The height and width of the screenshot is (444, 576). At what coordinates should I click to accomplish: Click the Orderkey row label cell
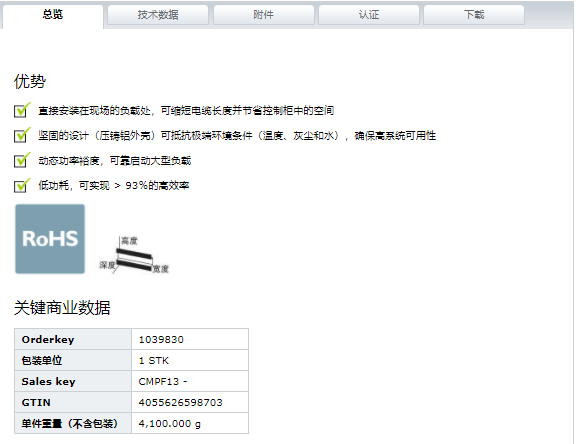coord(73,339)
